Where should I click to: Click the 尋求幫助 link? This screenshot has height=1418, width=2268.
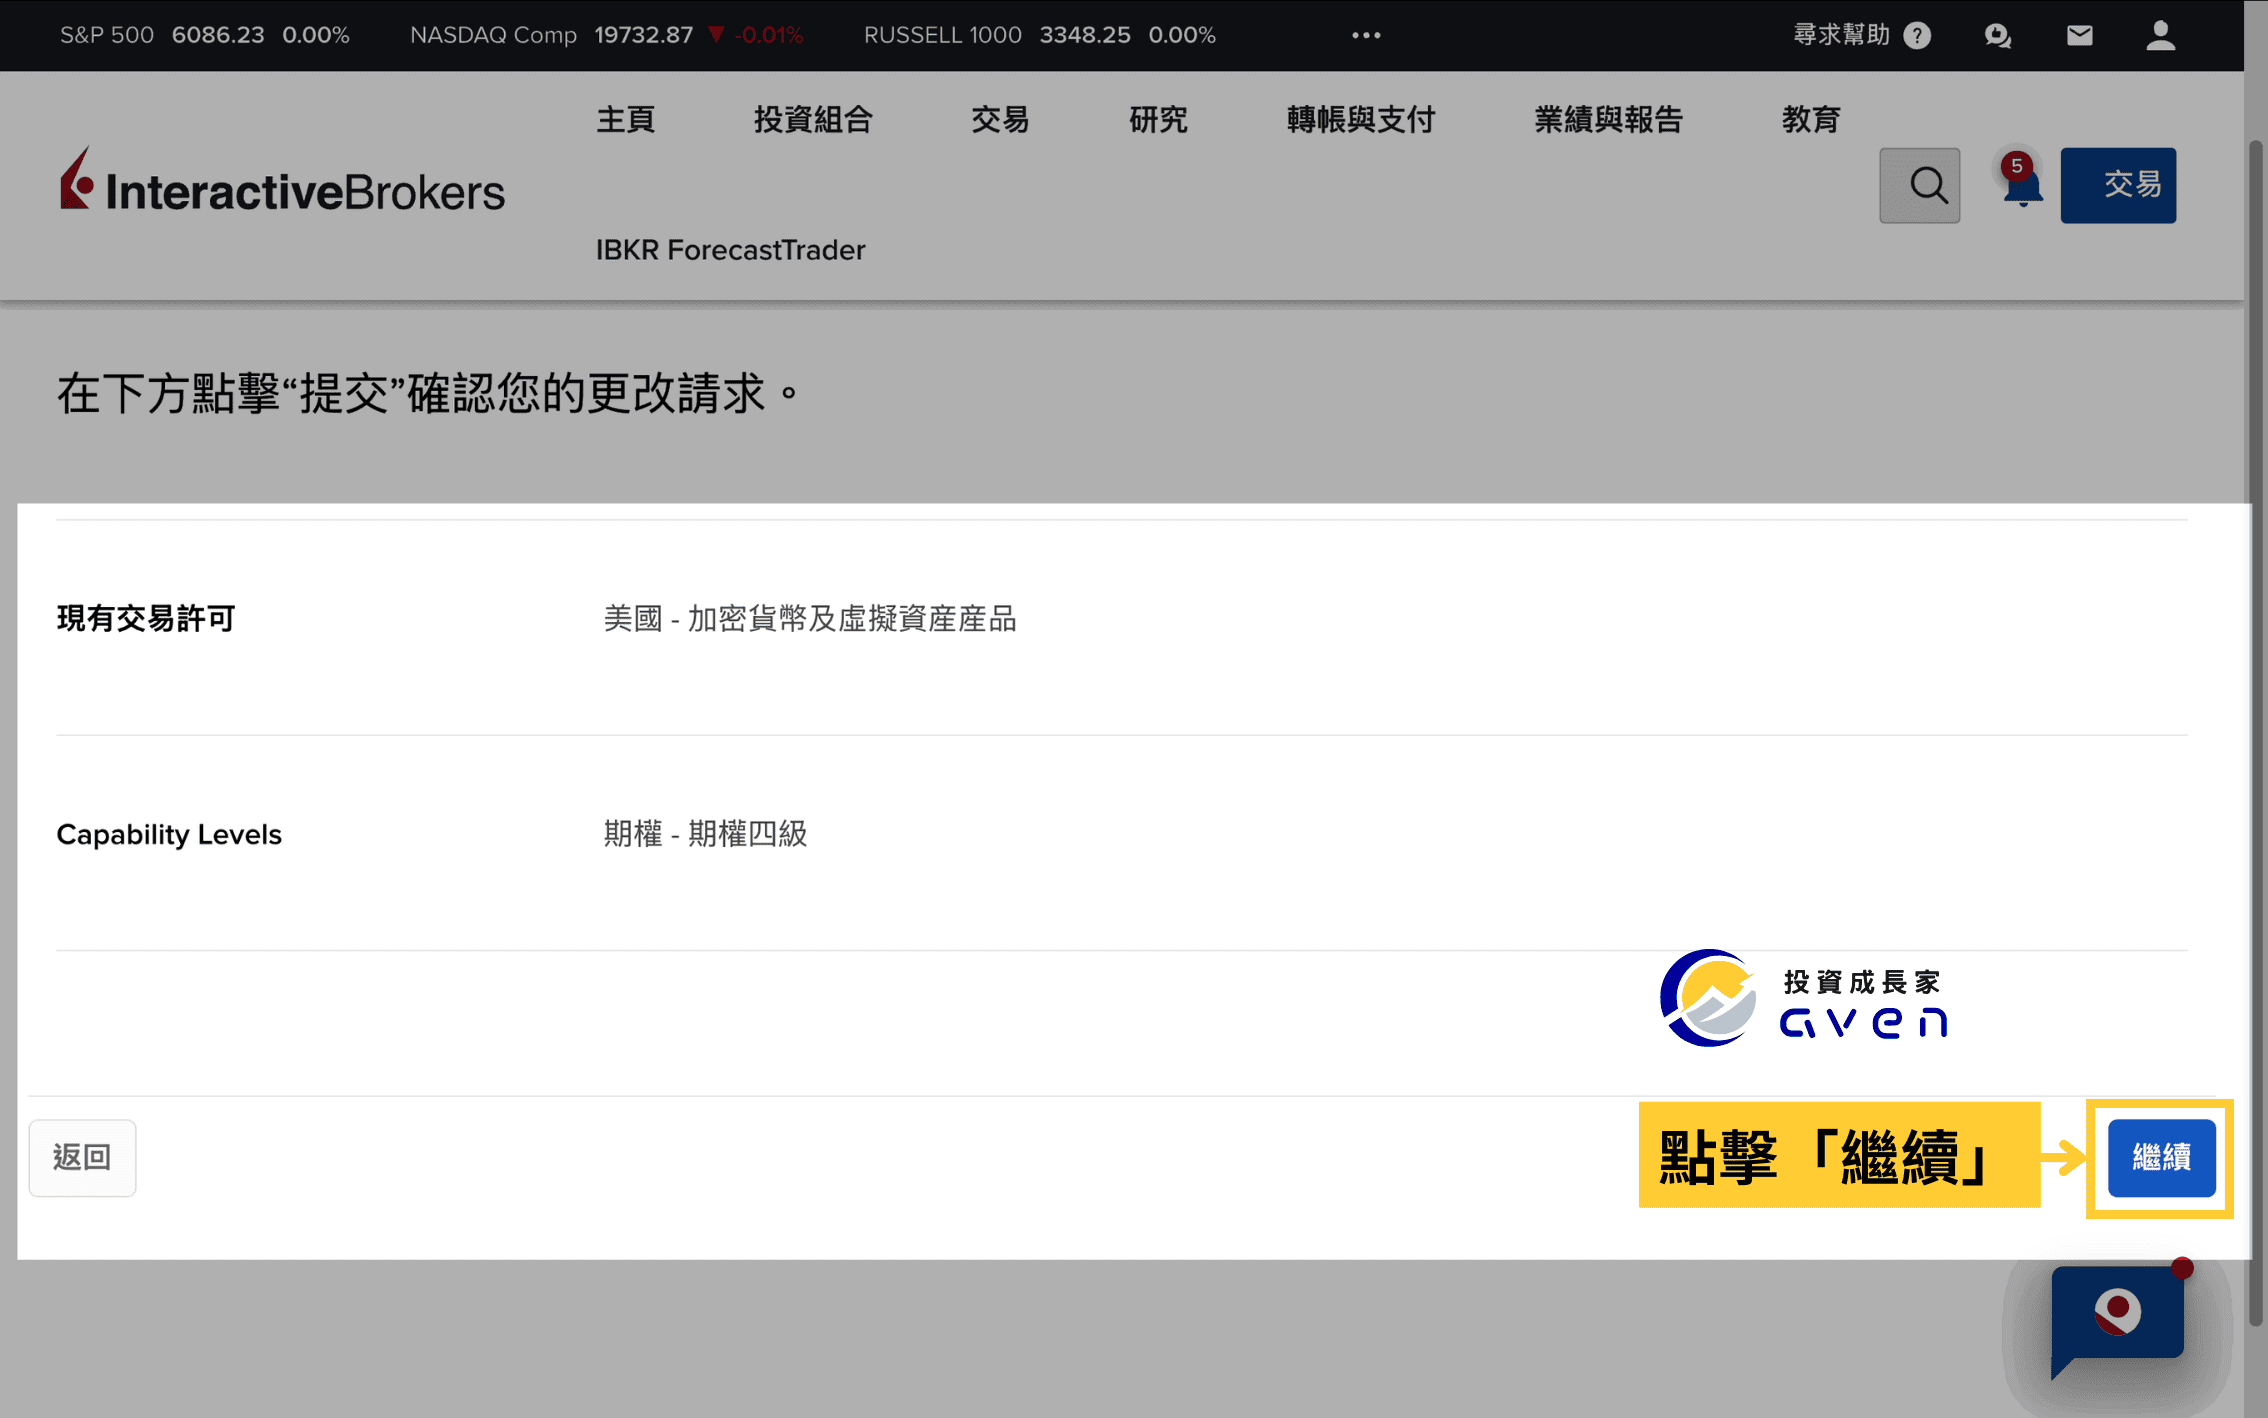(x=1842, y=35)
